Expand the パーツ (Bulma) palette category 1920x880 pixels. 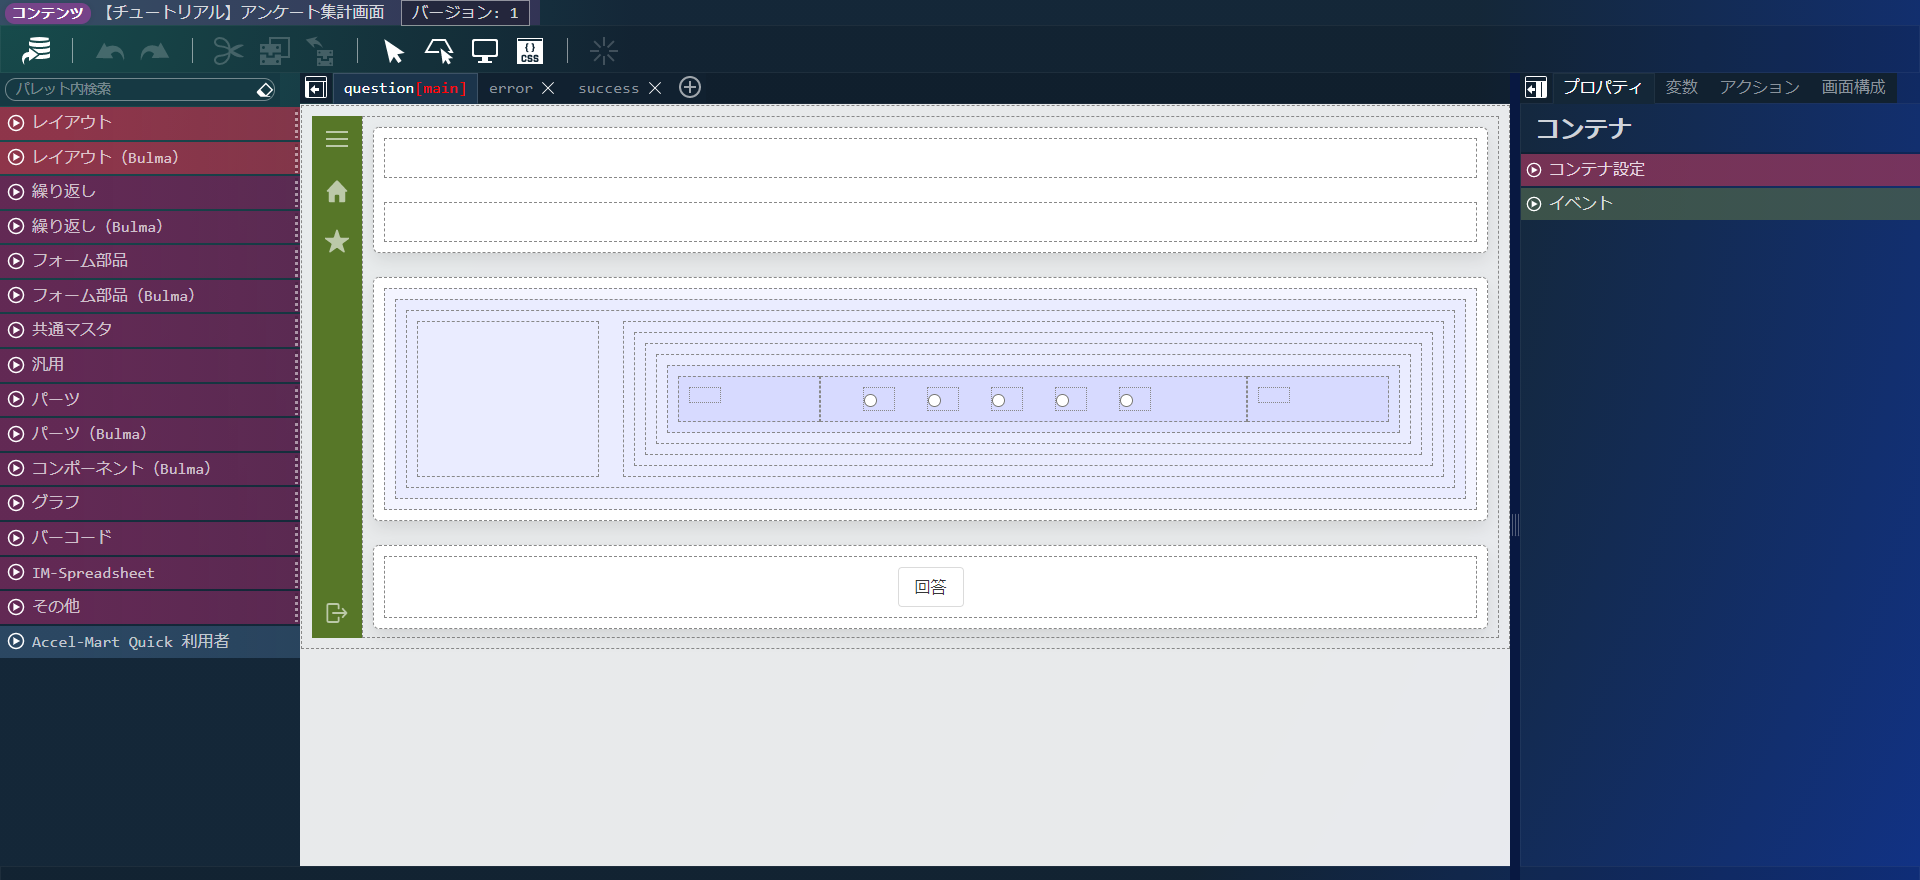coord(149,434)
